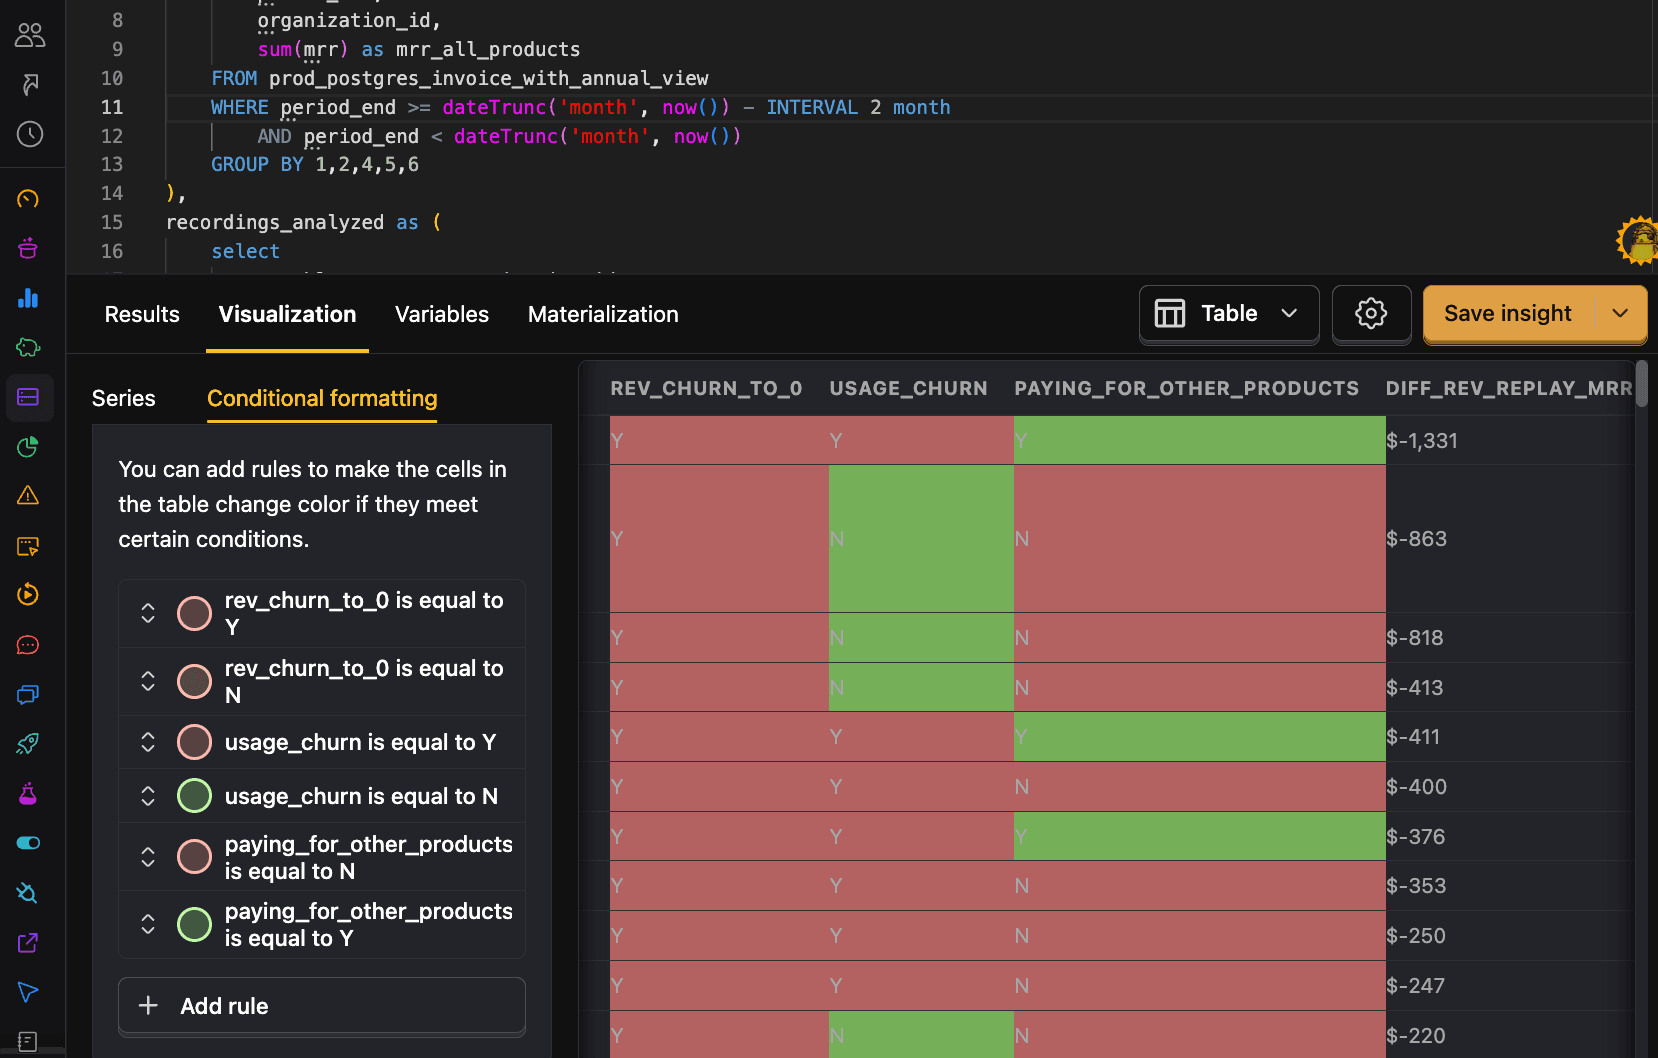
Task: Select the Conditional formatting sub-tab
Action: pyautogui.click(x=322, y=399)
